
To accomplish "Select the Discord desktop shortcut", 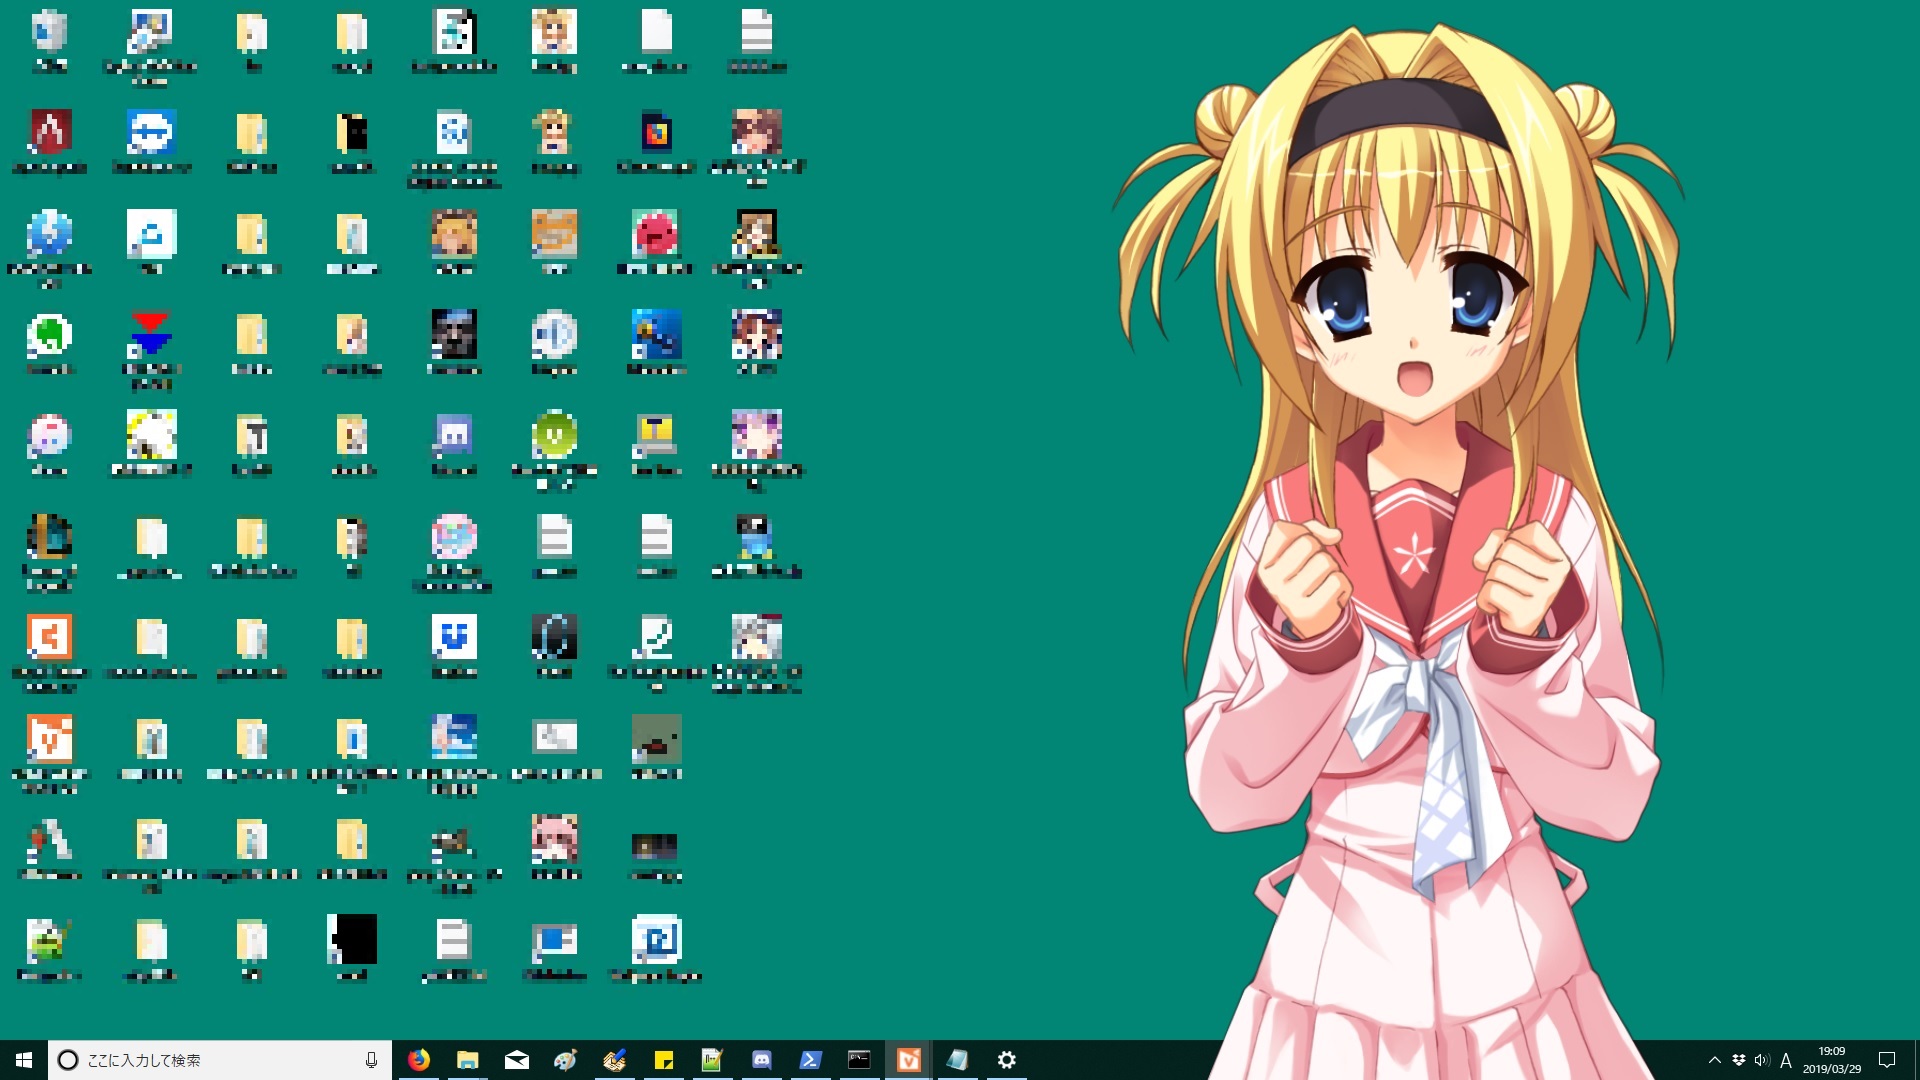I will pyautogui.click(x=454, y=445).
